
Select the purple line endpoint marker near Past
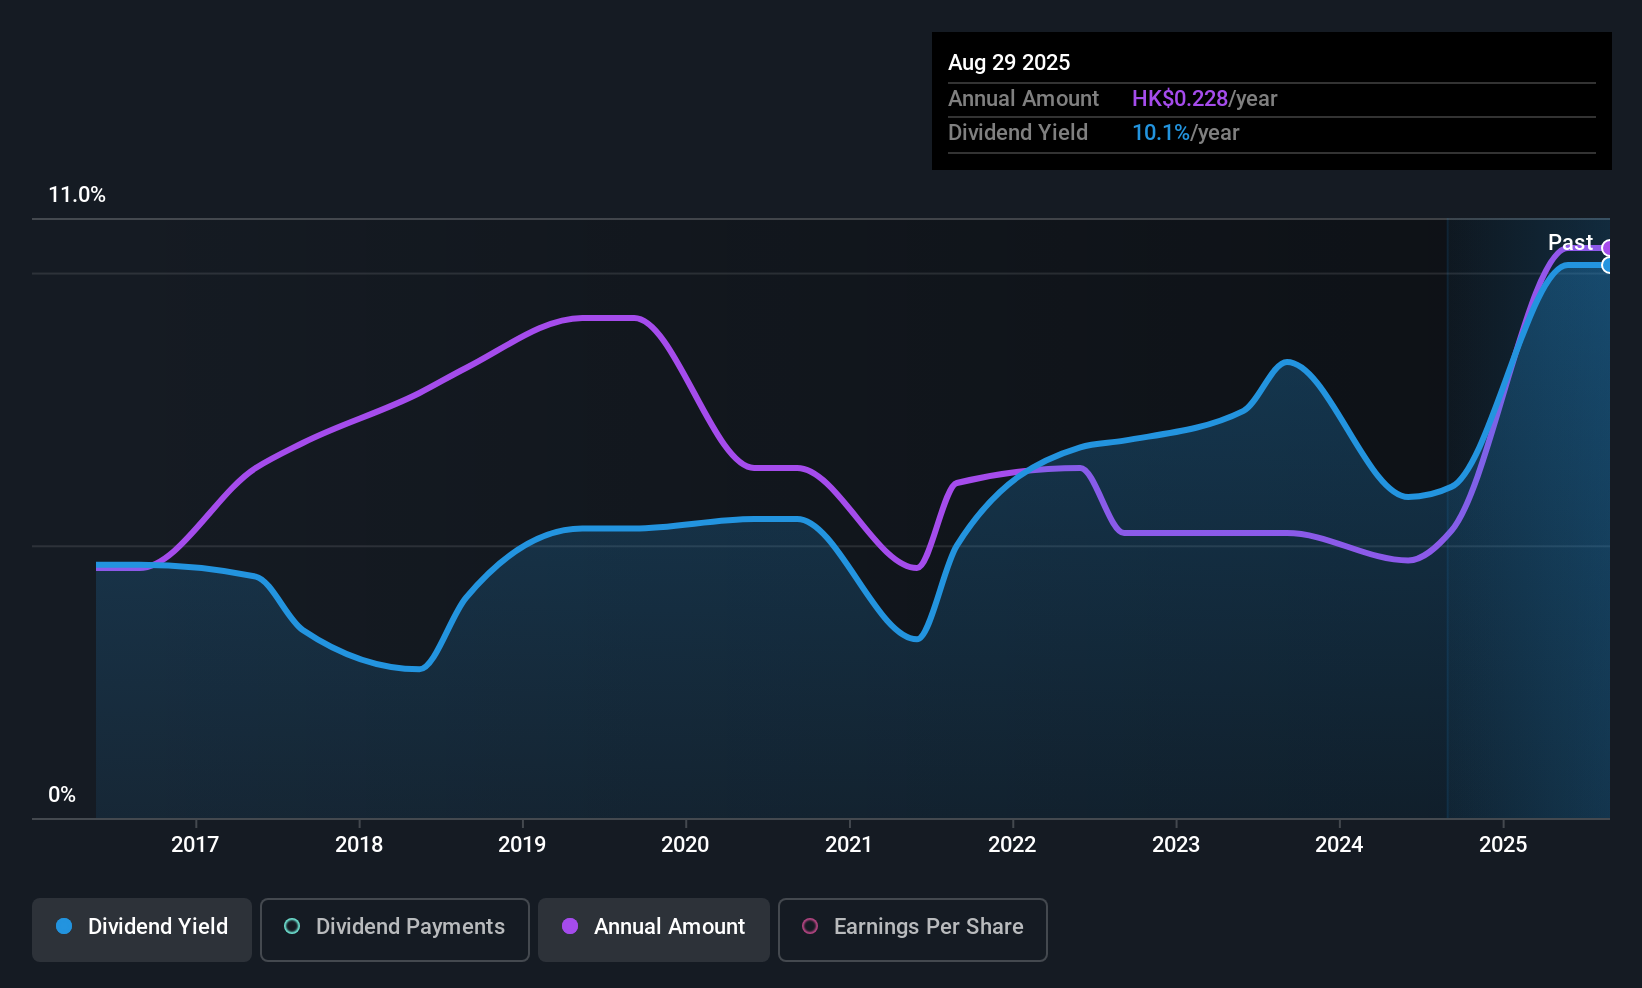(1608, 247)
